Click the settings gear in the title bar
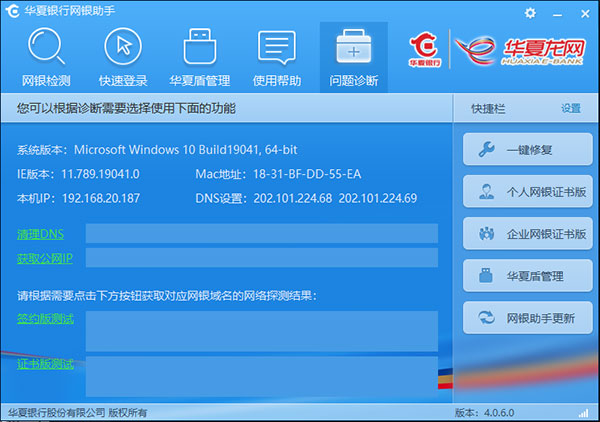 [x=530, y=13]
